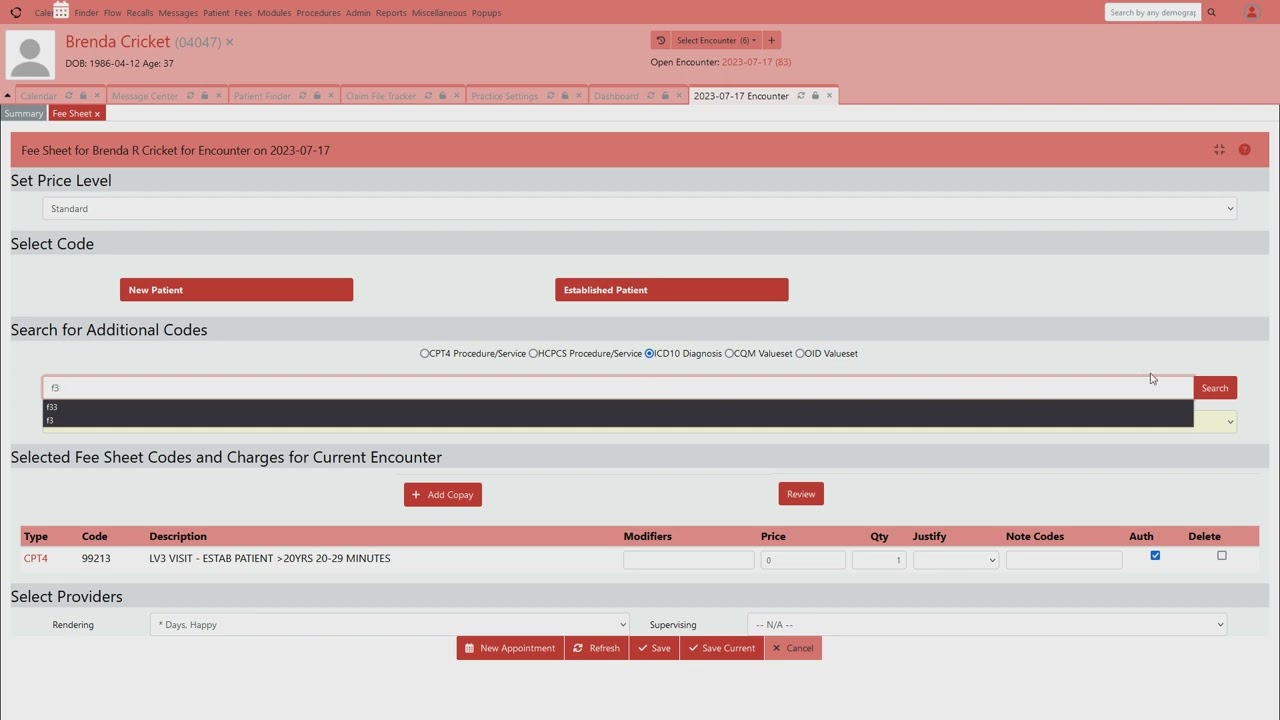Open the Fees menu
This screenshot has width=1280, height=720.
coord(243,13)
